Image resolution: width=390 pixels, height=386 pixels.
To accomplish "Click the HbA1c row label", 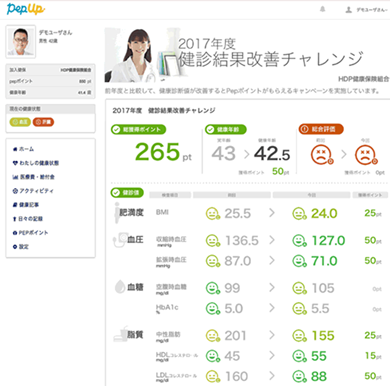I will tap(167, 309).
